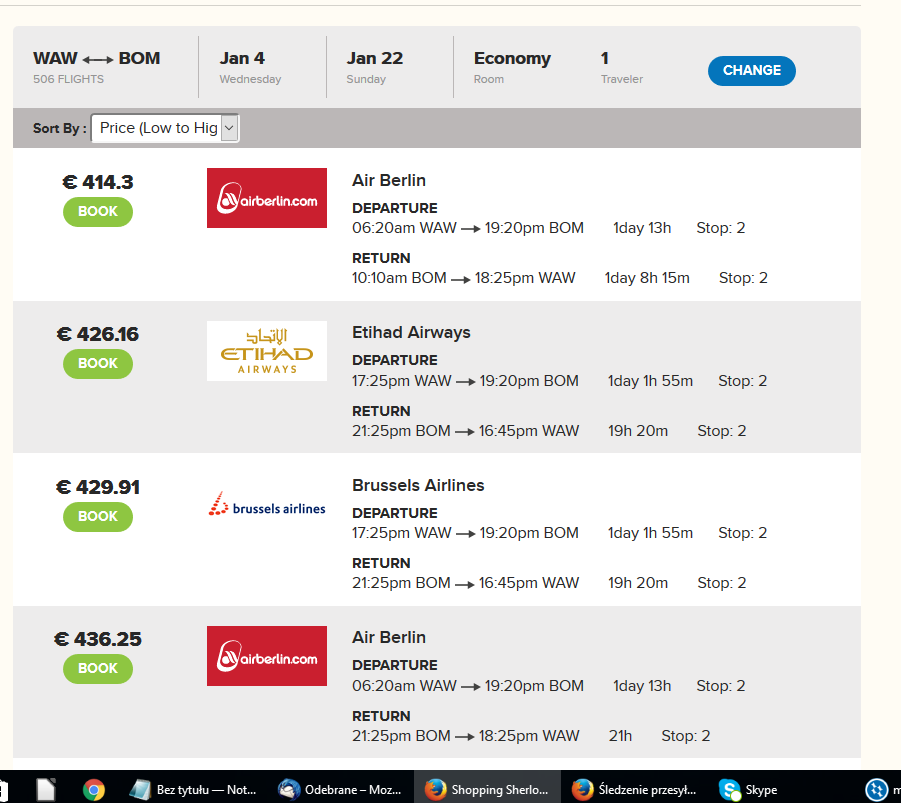Click the € 436.25 price

click(98, 639)
